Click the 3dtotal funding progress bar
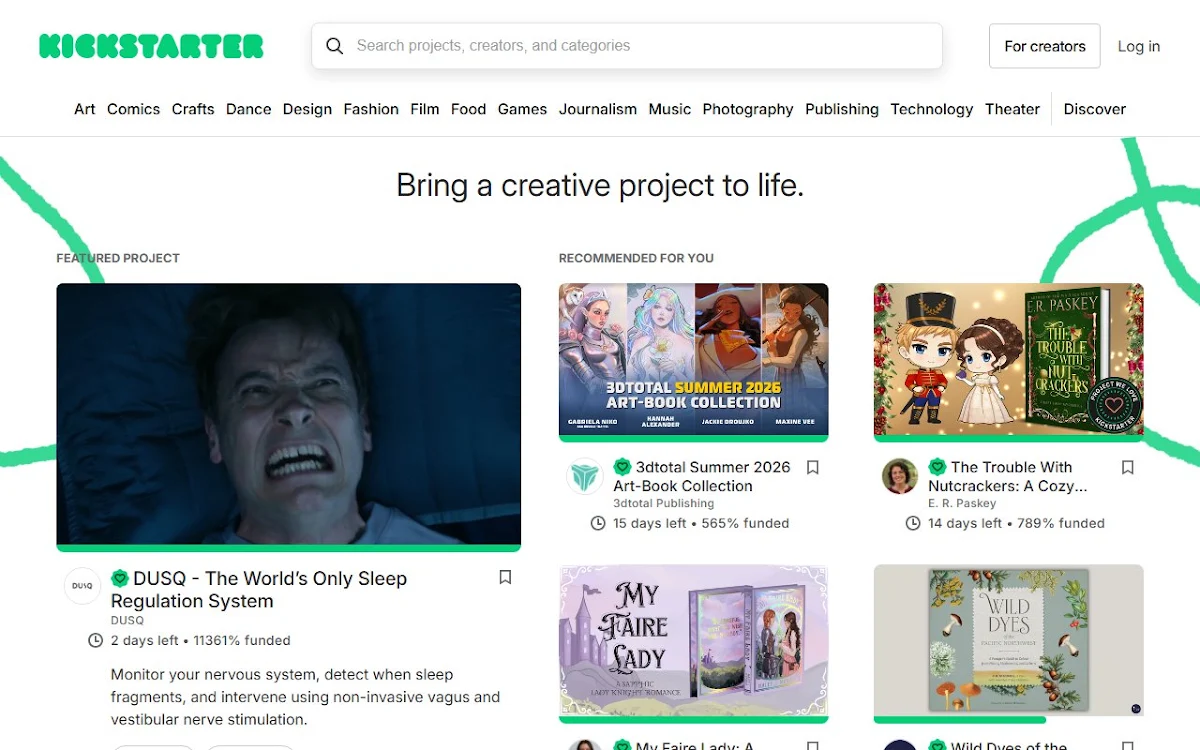The height and width of the screenshot is (750, 1200). [x=694, y=438]
